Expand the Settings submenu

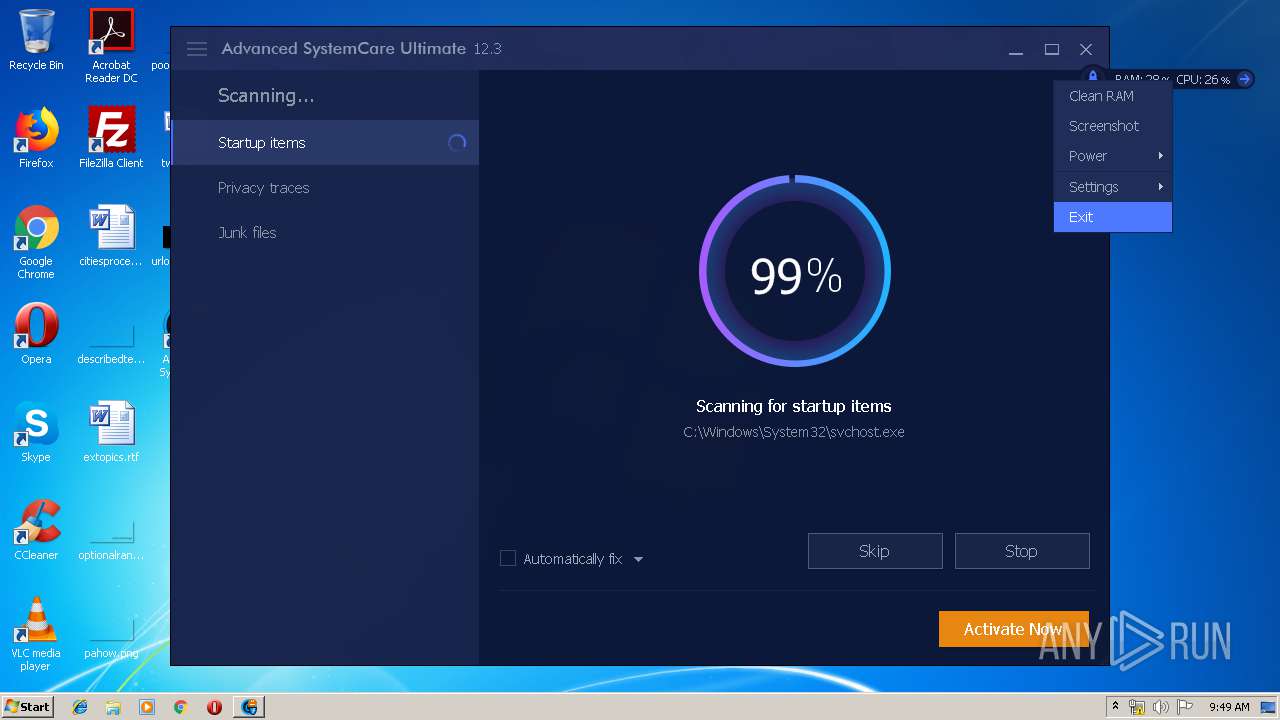(x=1112, y=187)
